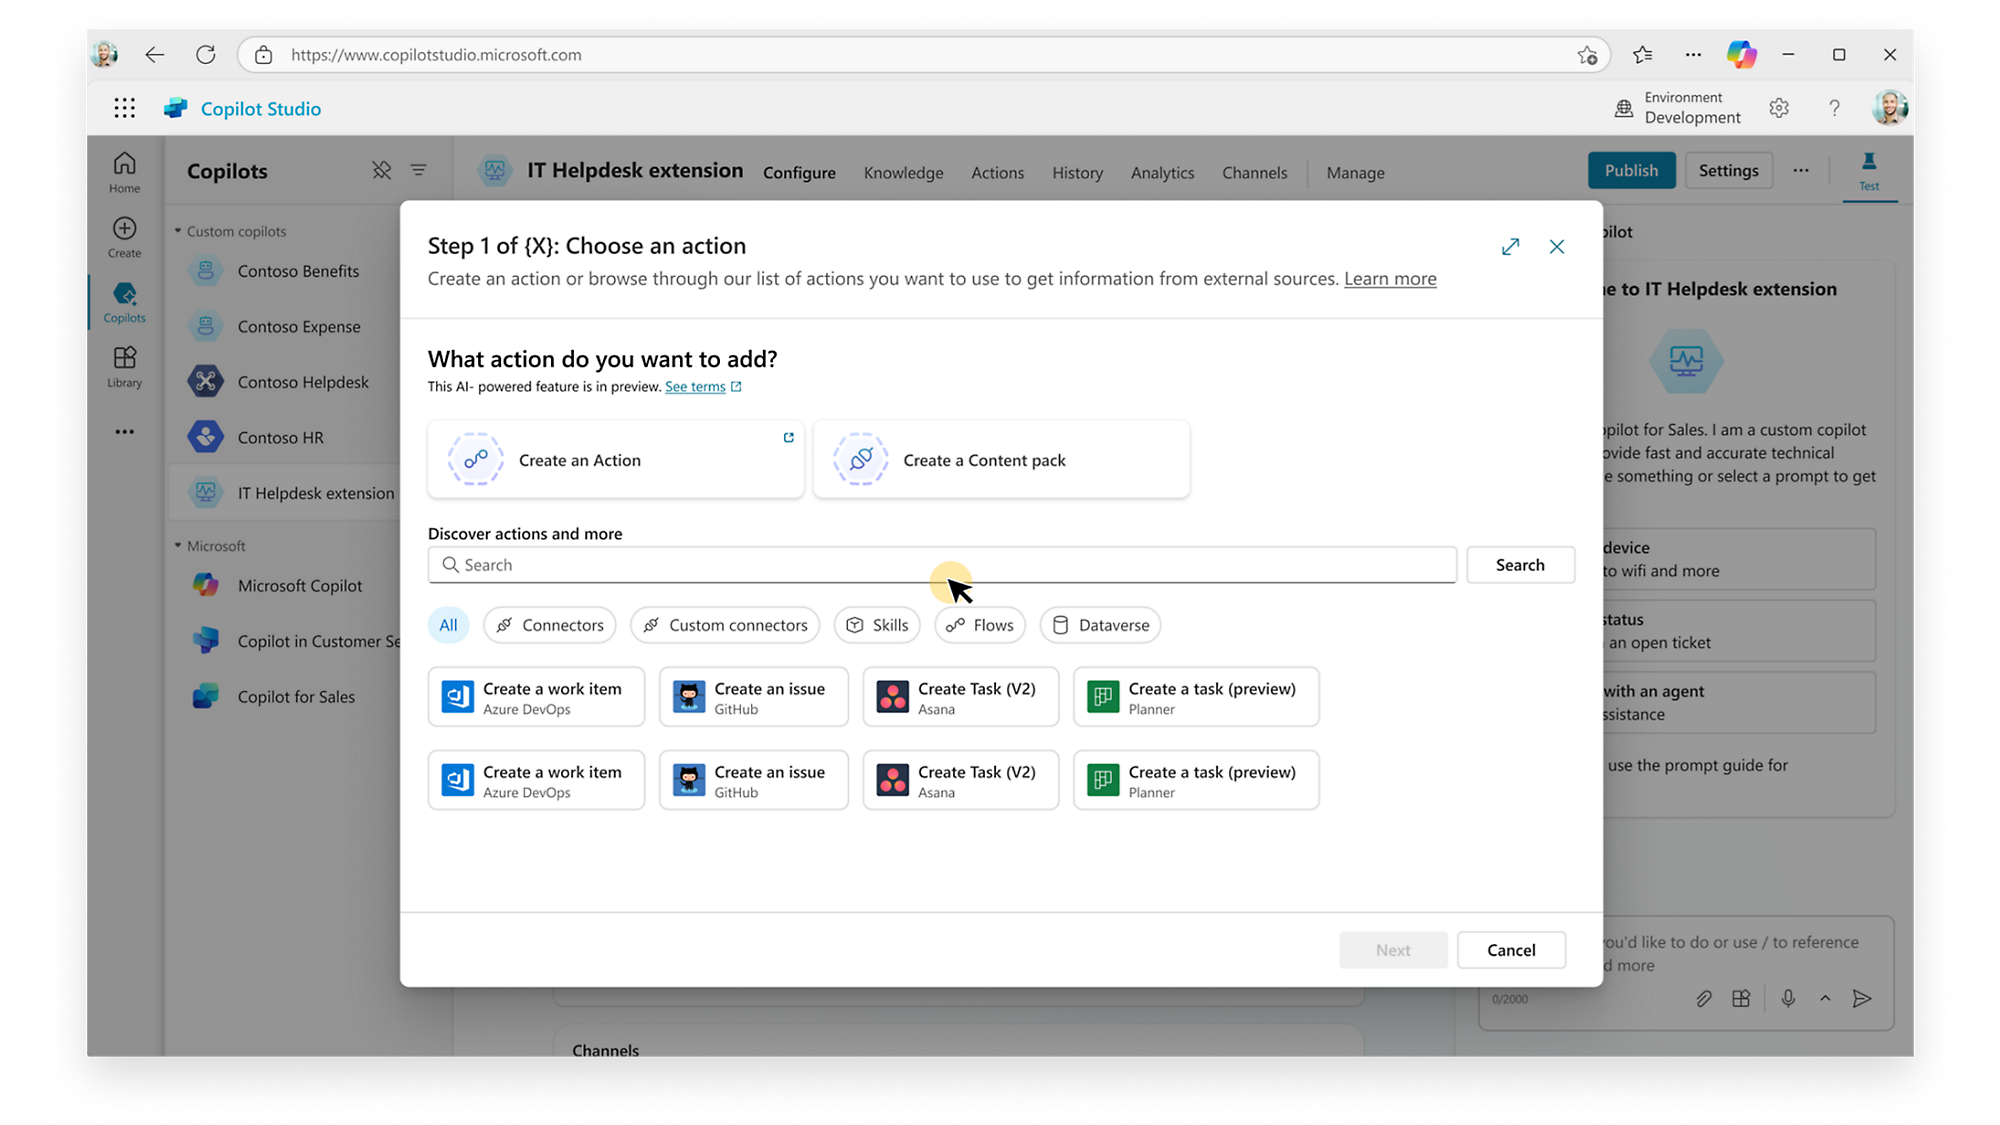Filter by Dataverse chip
This screenshot has width=2000, height=1125.
tap(1100, 625)
